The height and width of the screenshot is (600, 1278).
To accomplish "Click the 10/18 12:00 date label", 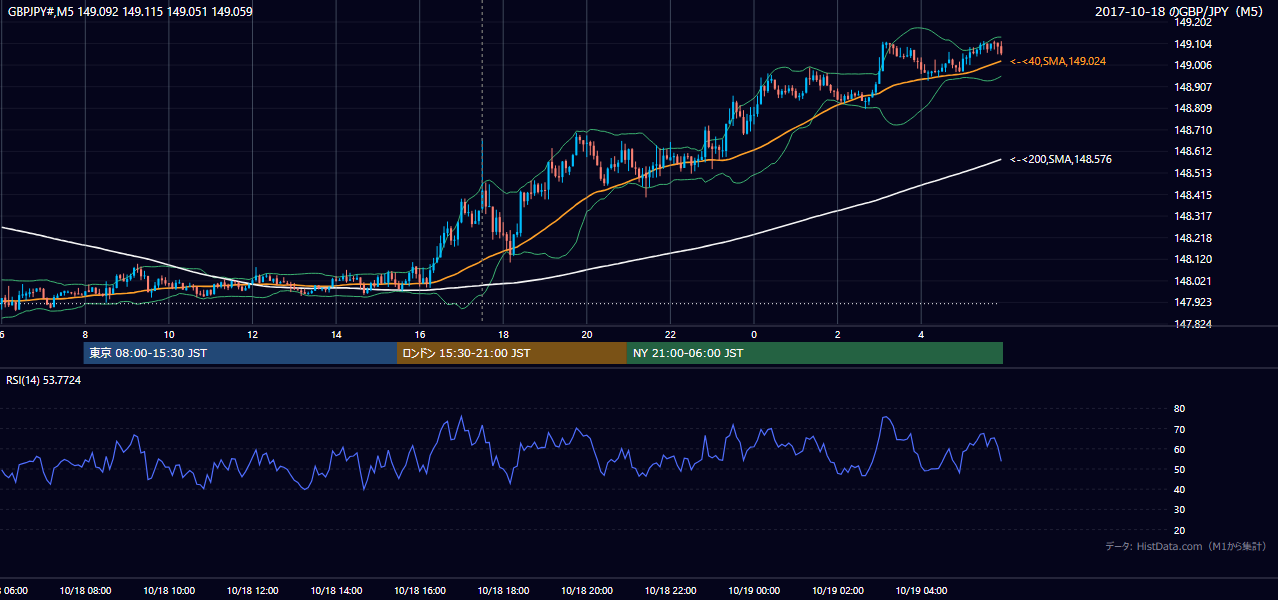I will pos(252,590).
